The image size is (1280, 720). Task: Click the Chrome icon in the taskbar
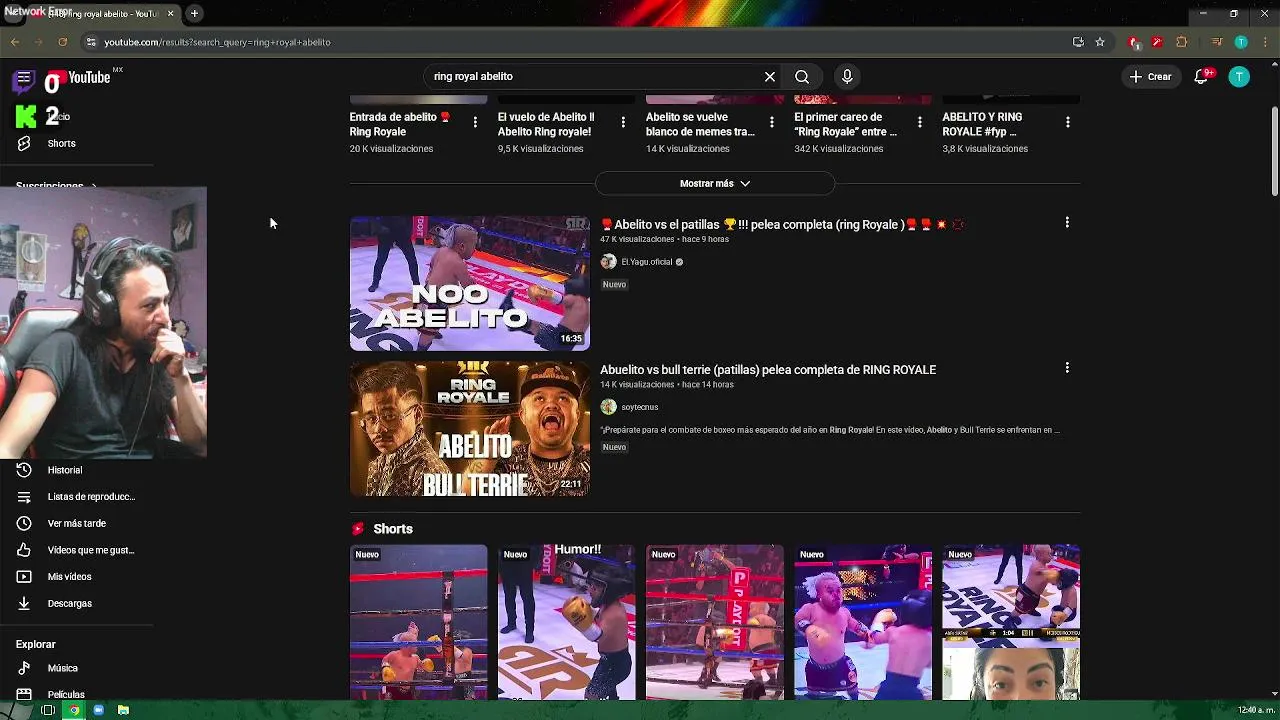pos(73,710)
